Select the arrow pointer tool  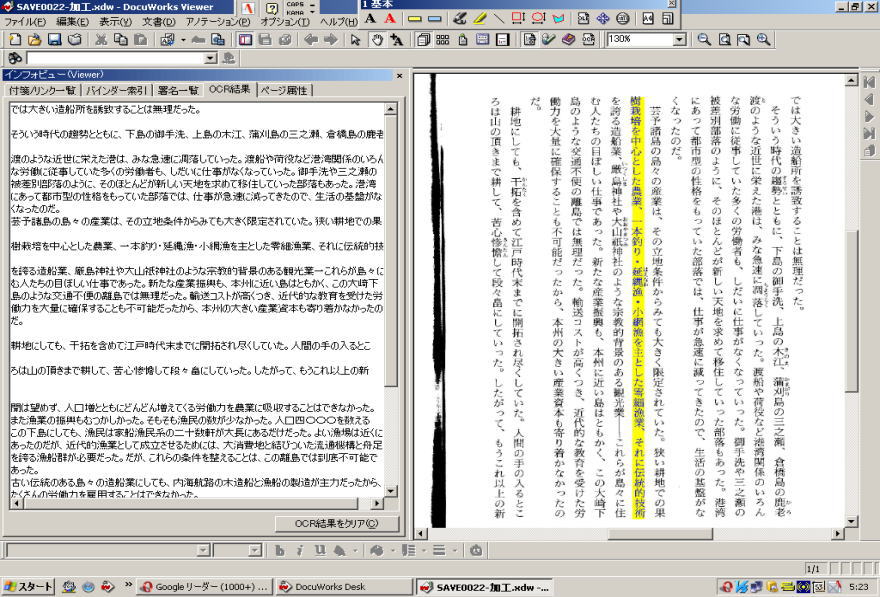355,39
